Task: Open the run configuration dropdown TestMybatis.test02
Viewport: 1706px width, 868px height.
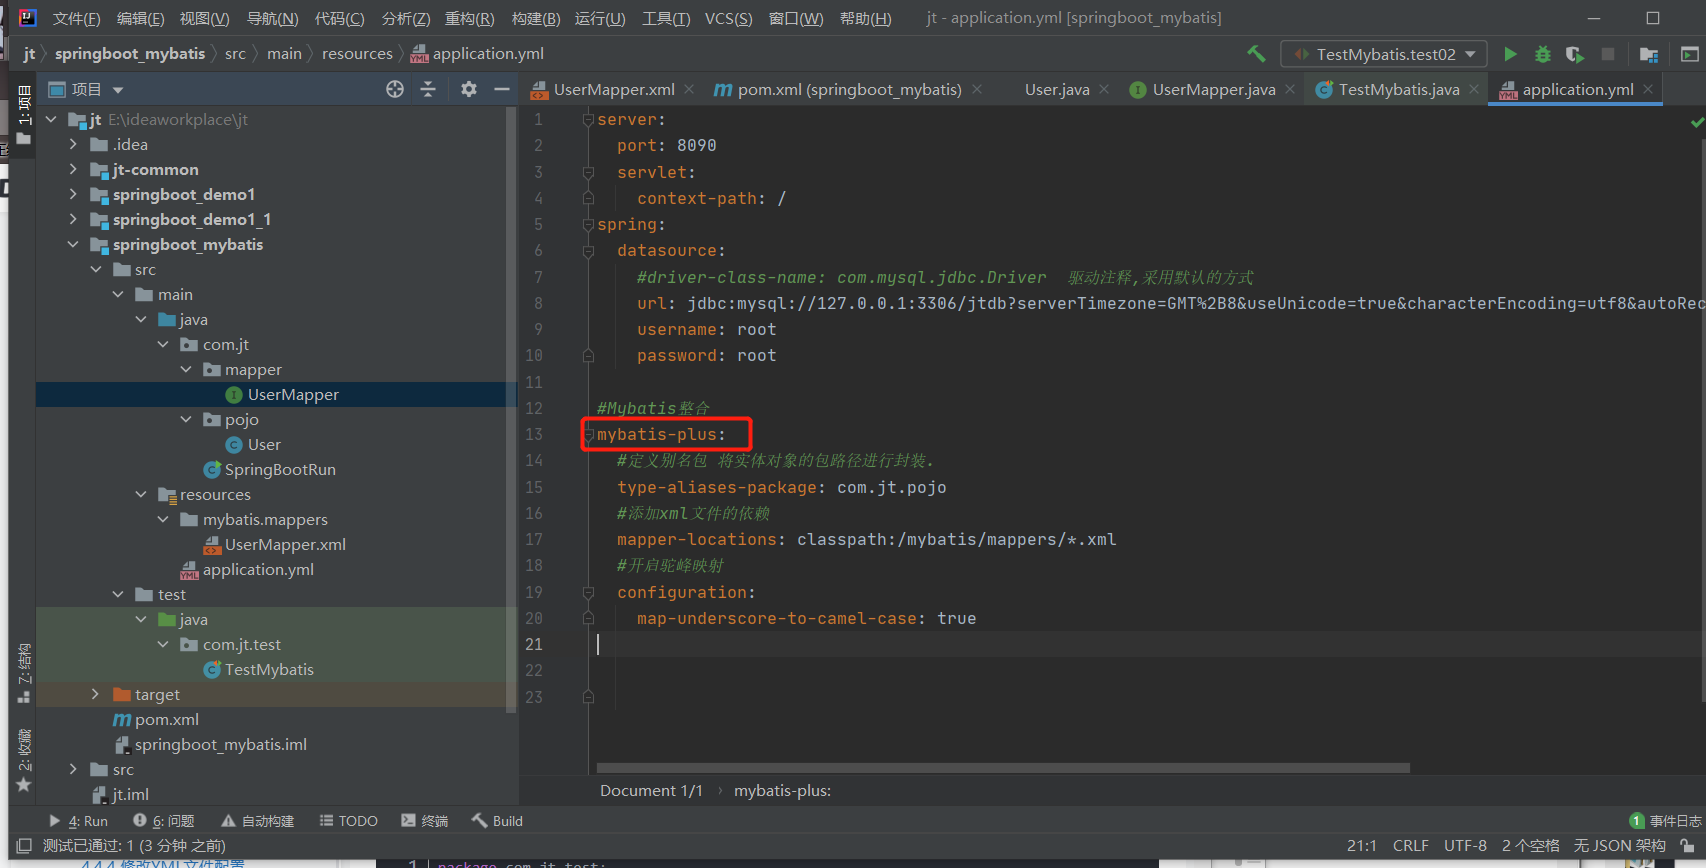Action: point(1384,54)
